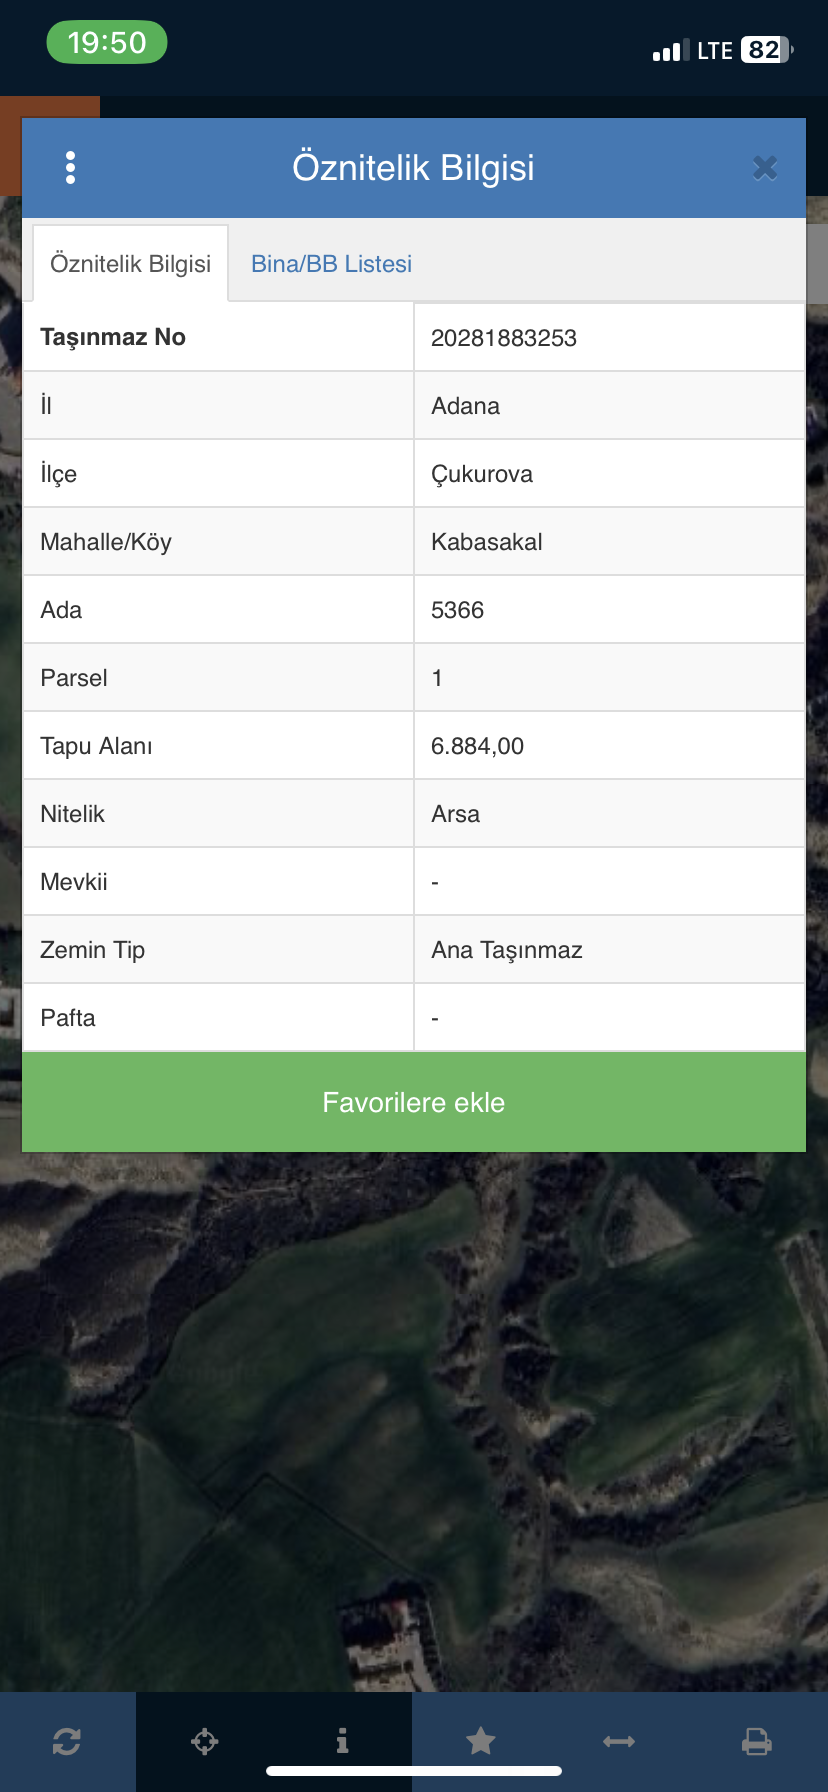Tap the satellite map below the dialog

tap(414, 1420)
